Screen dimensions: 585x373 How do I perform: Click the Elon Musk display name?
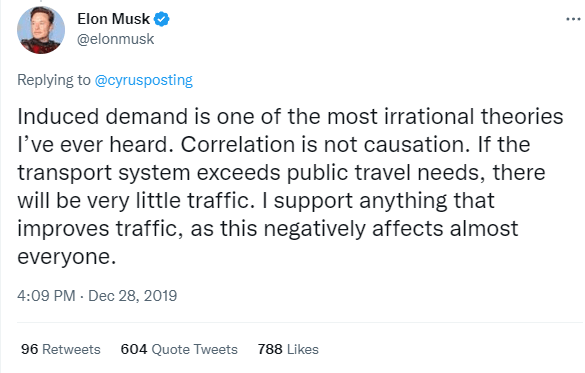click(x=113, y=19)
